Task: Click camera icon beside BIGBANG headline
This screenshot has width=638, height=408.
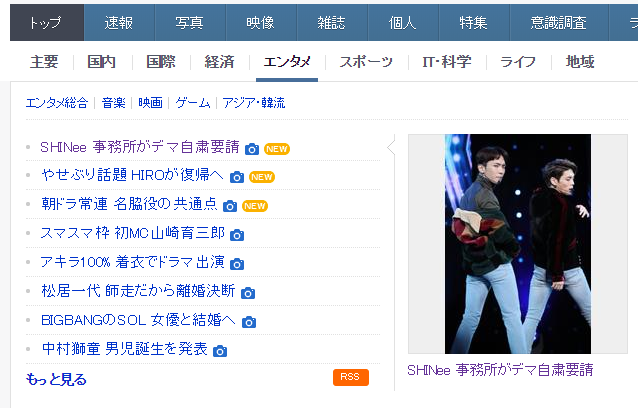Action: [x=249, y=322]
